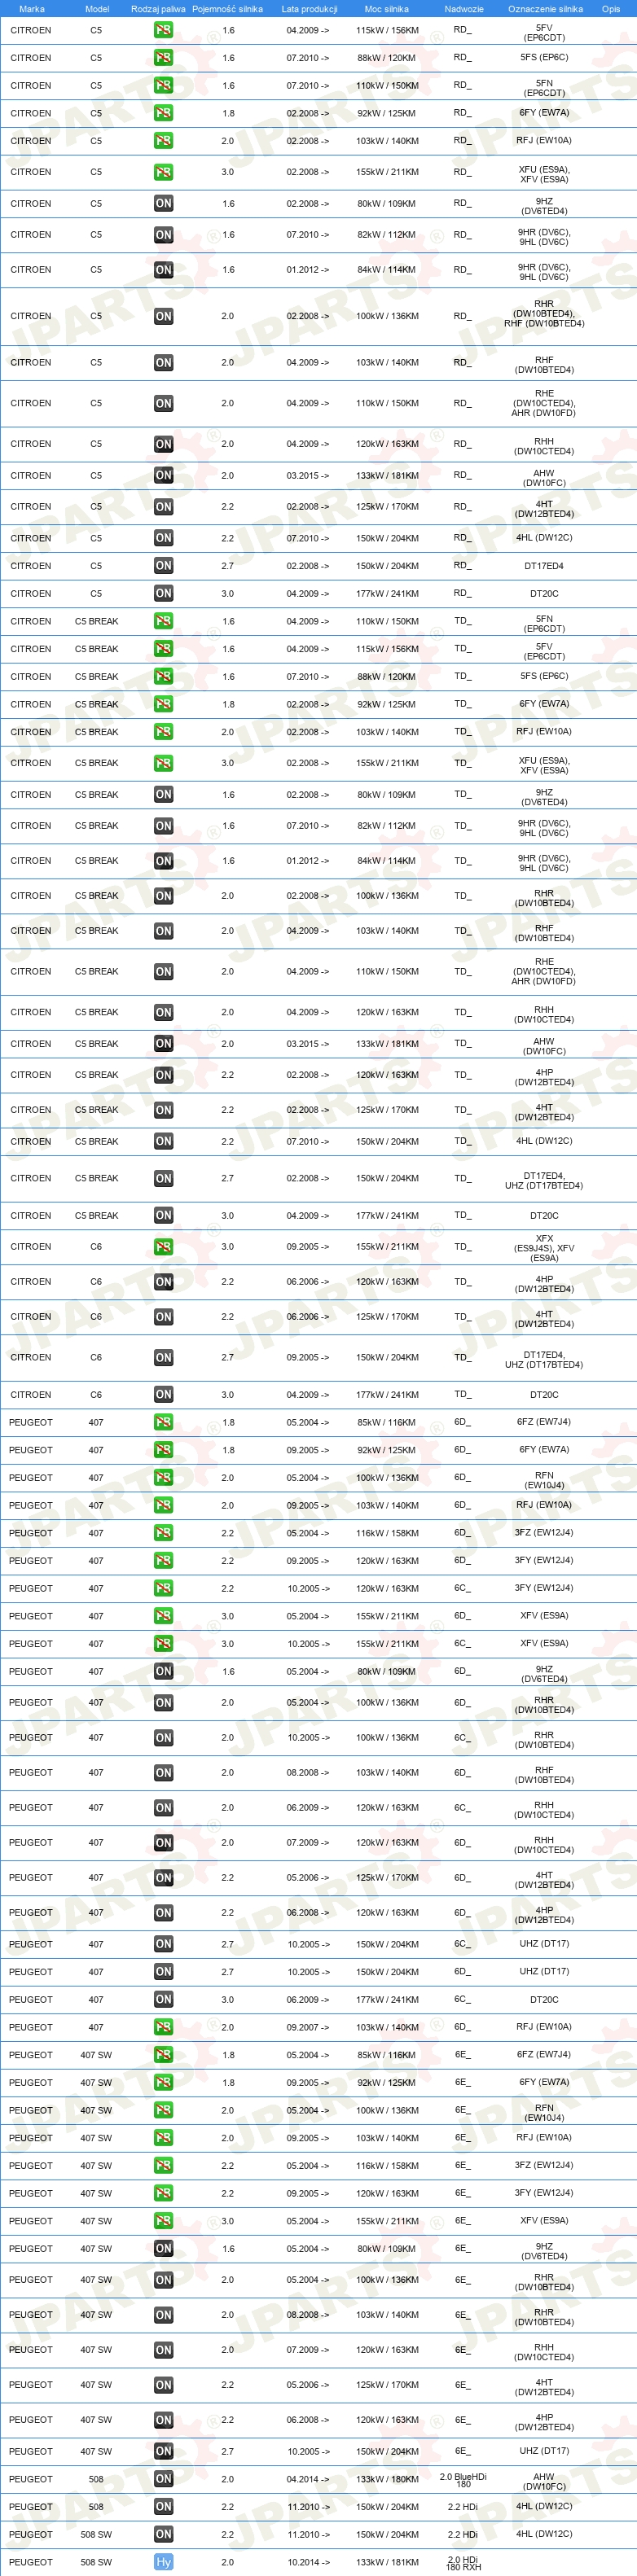637x2576 pixels.
Task: Click the '2.0 BlueHDi 180' body cell
Action: click(x=463, y=2480)
